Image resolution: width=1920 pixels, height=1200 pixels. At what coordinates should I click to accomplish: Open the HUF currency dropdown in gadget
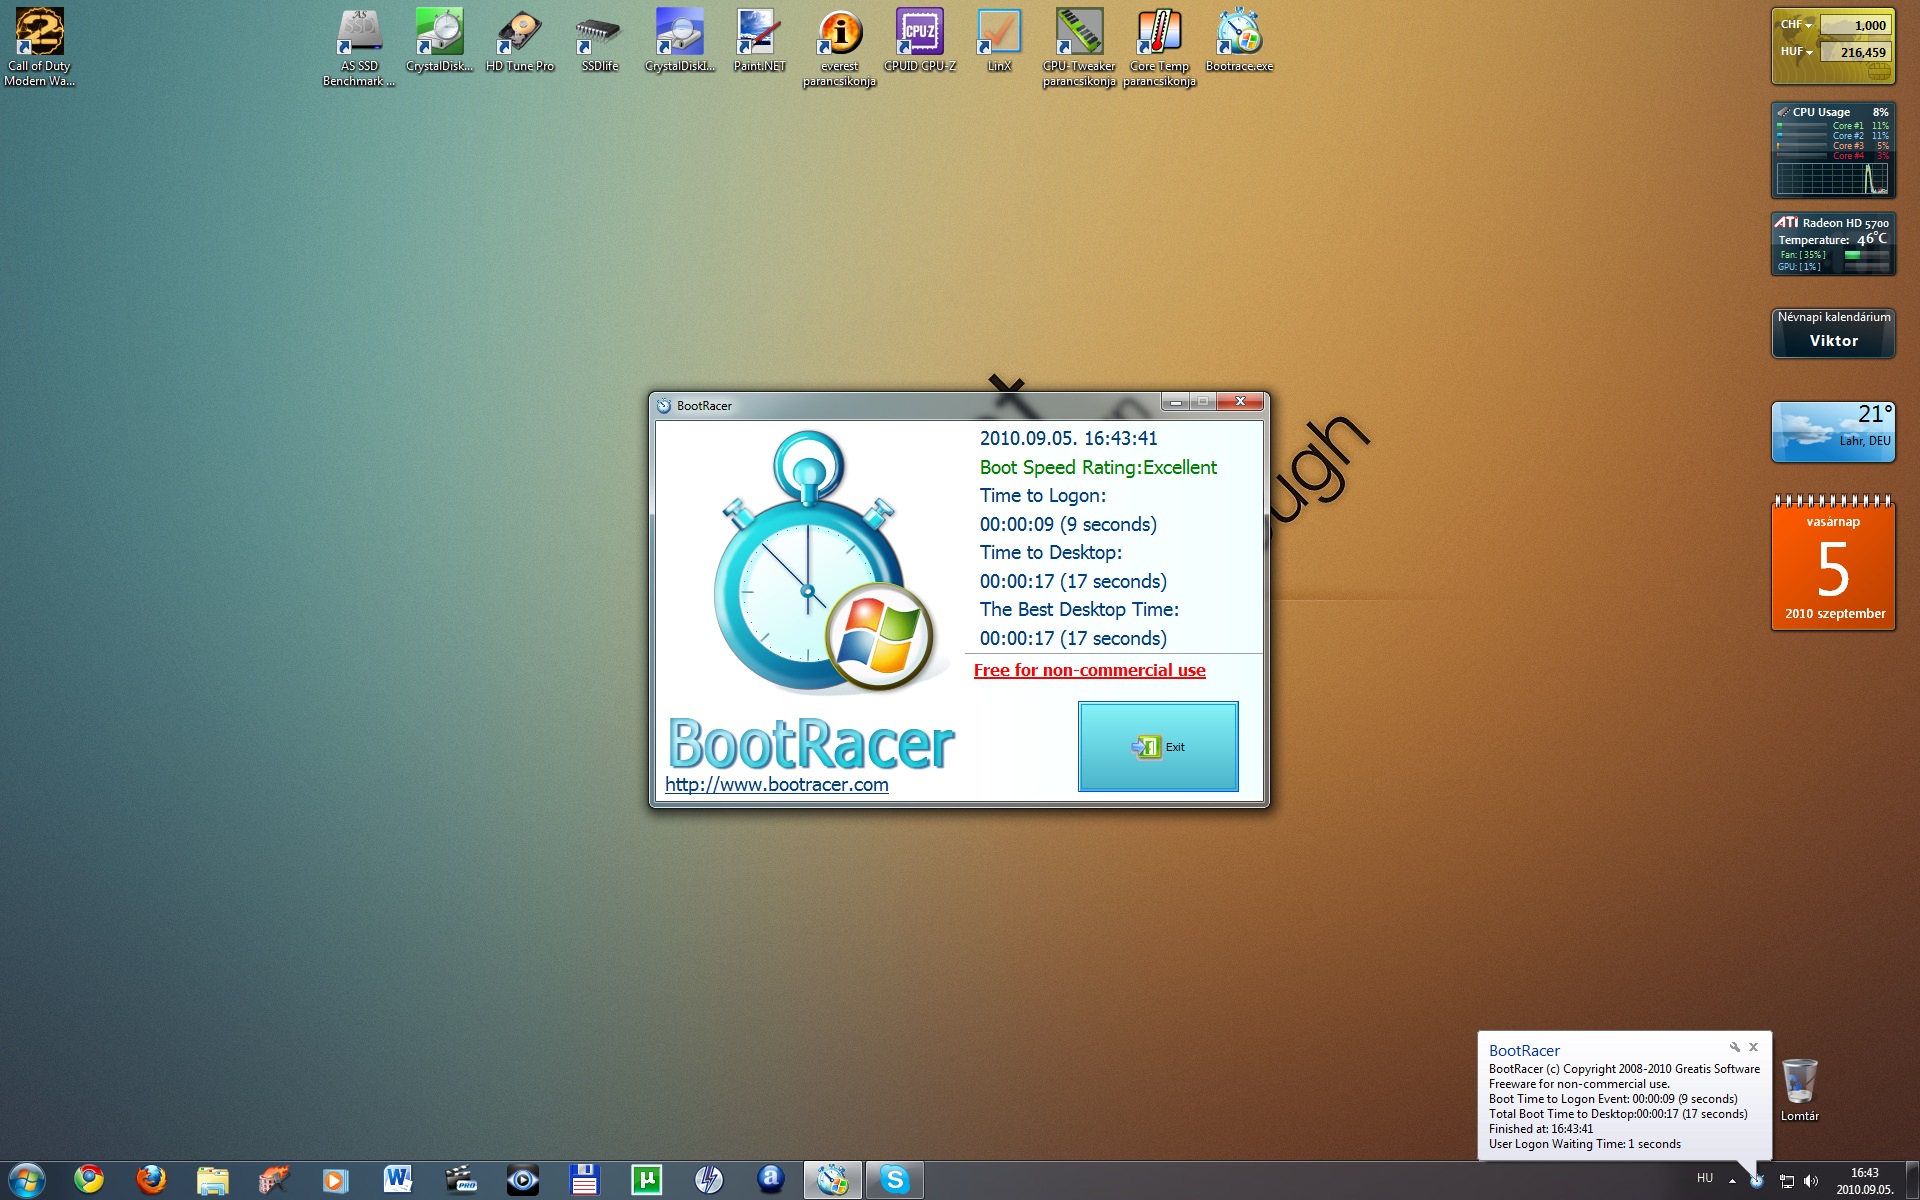1797,52
